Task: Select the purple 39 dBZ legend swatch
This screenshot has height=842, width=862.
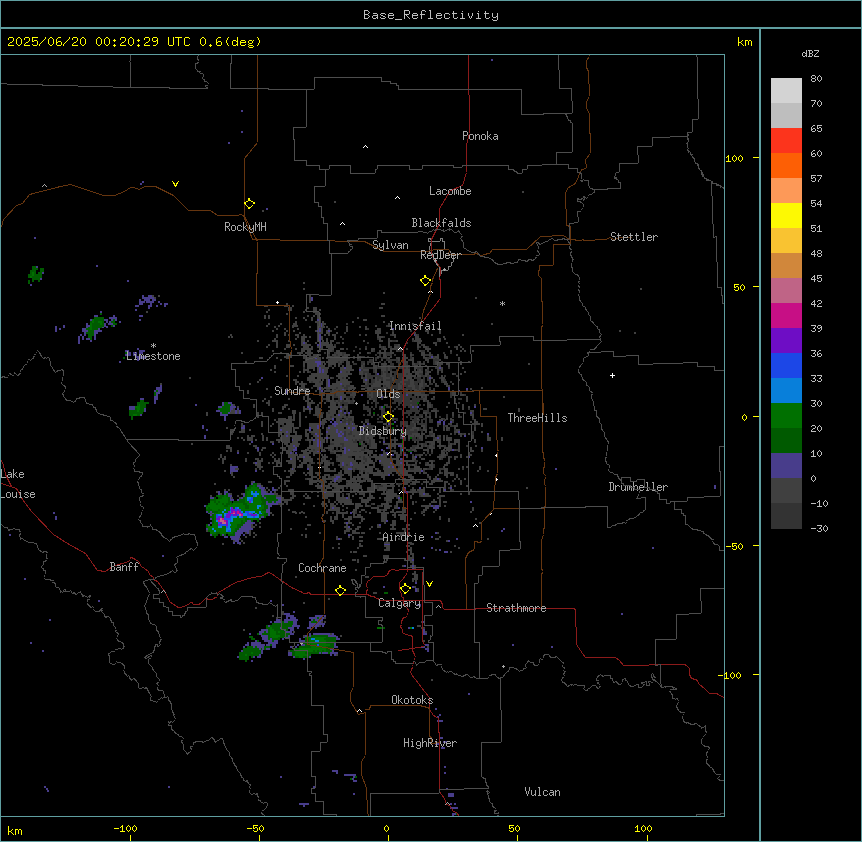Action: point(786,340)
